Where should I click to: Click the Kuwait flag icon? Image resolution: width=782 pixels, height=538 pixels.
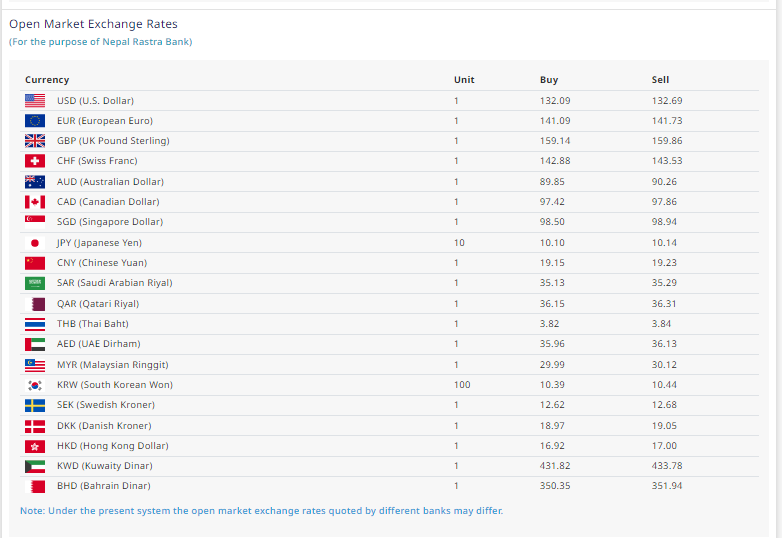tap(35, 466)
